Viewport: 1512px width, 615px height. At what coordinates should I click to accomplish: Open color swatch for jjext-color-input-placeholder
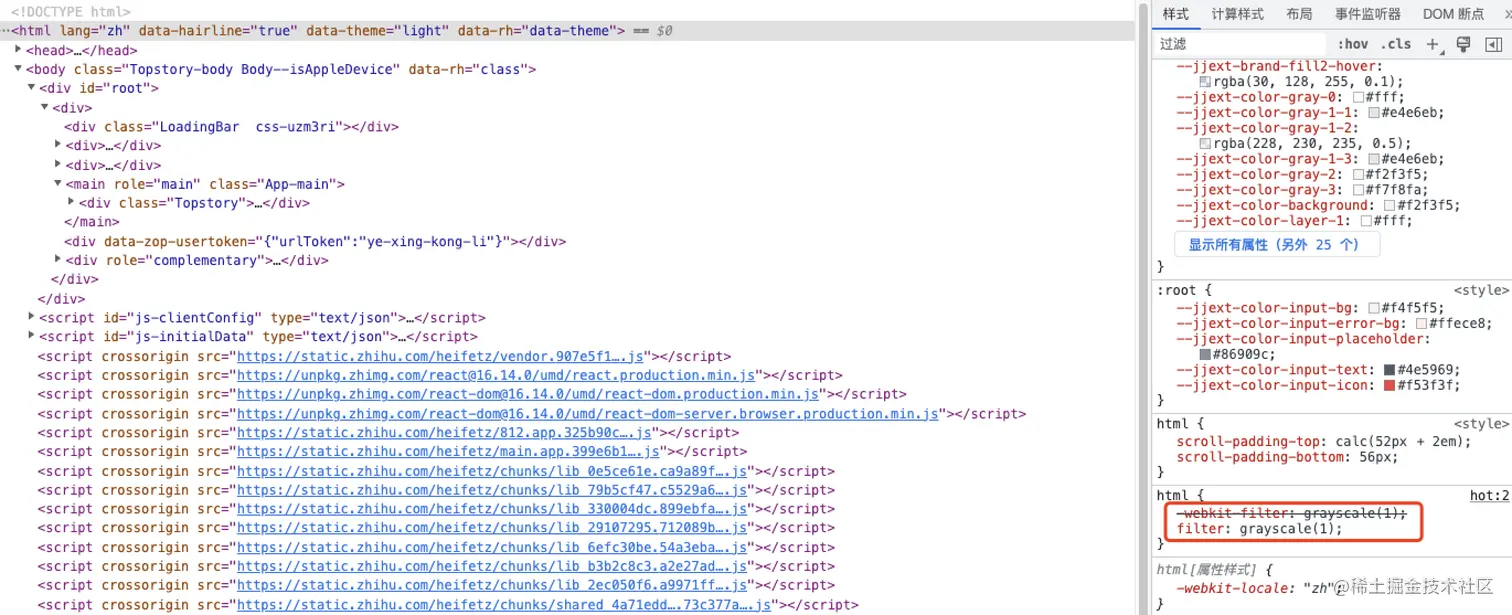coord(1205,355)
